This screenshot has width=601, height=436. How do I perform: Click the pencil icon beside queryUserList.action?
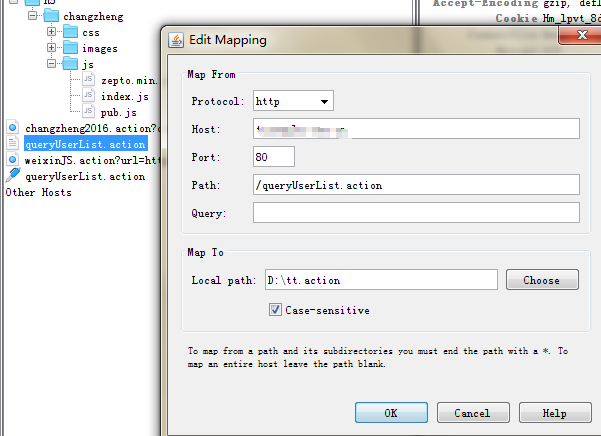point(13,175)
